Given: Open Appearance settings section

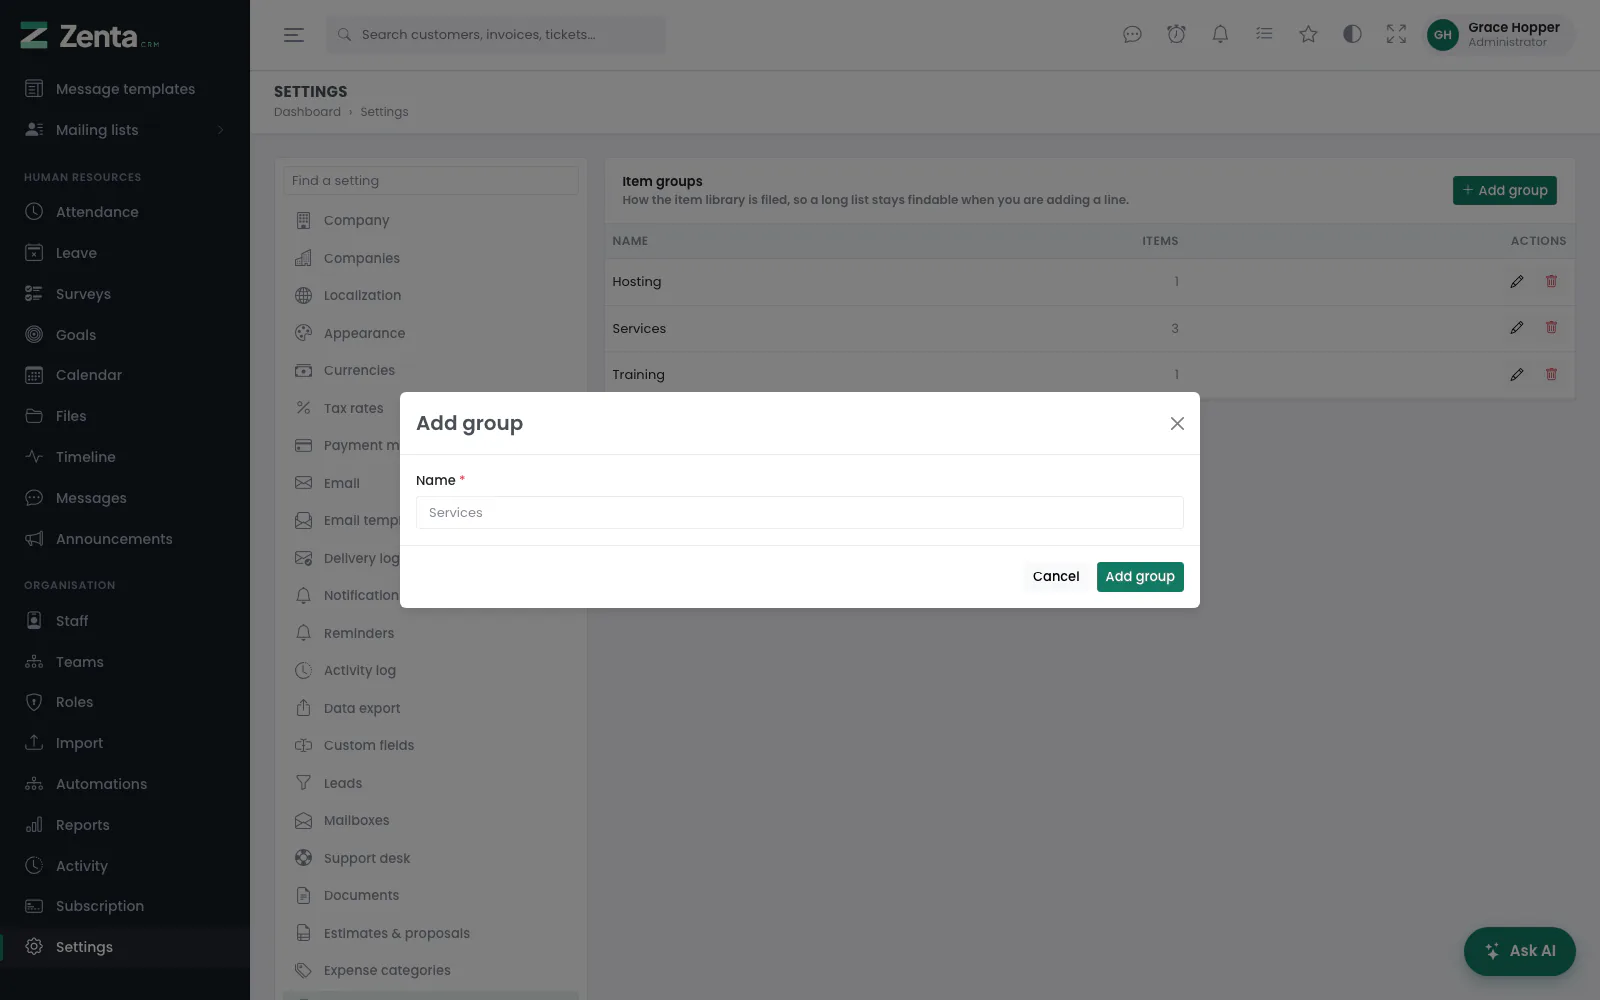Looking at the screenshot, I should click(x=431, y=333).
